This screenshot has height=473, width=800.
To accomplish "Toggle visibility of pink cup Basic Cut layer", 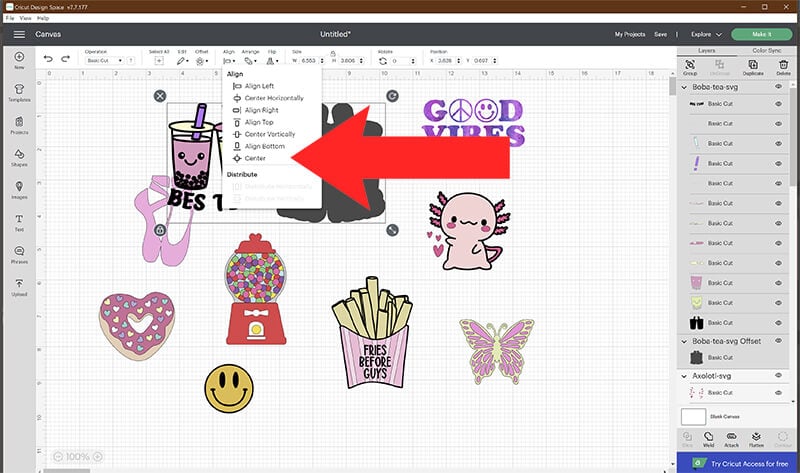I will click(x=778, y=283).
